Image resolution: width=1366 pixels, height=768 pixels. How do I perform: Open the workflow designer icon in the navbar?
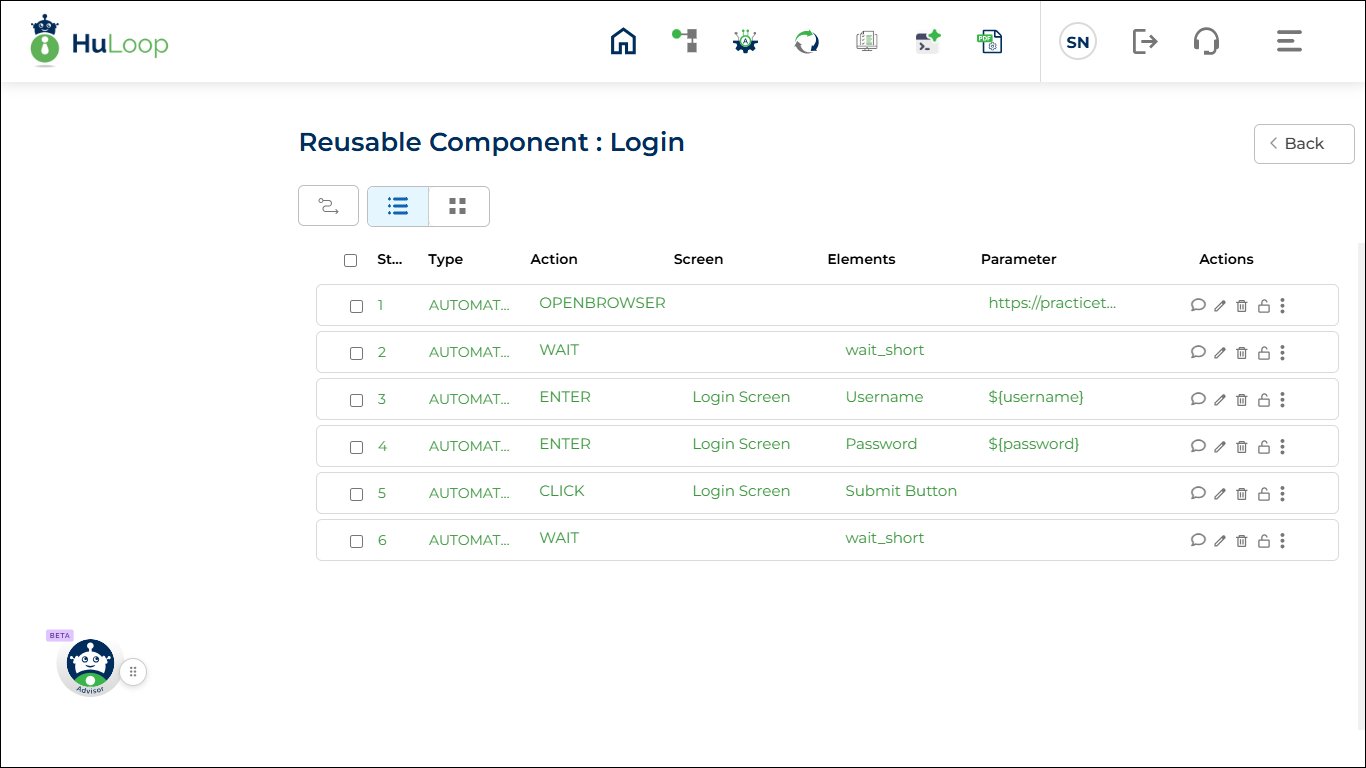(684, 41)
